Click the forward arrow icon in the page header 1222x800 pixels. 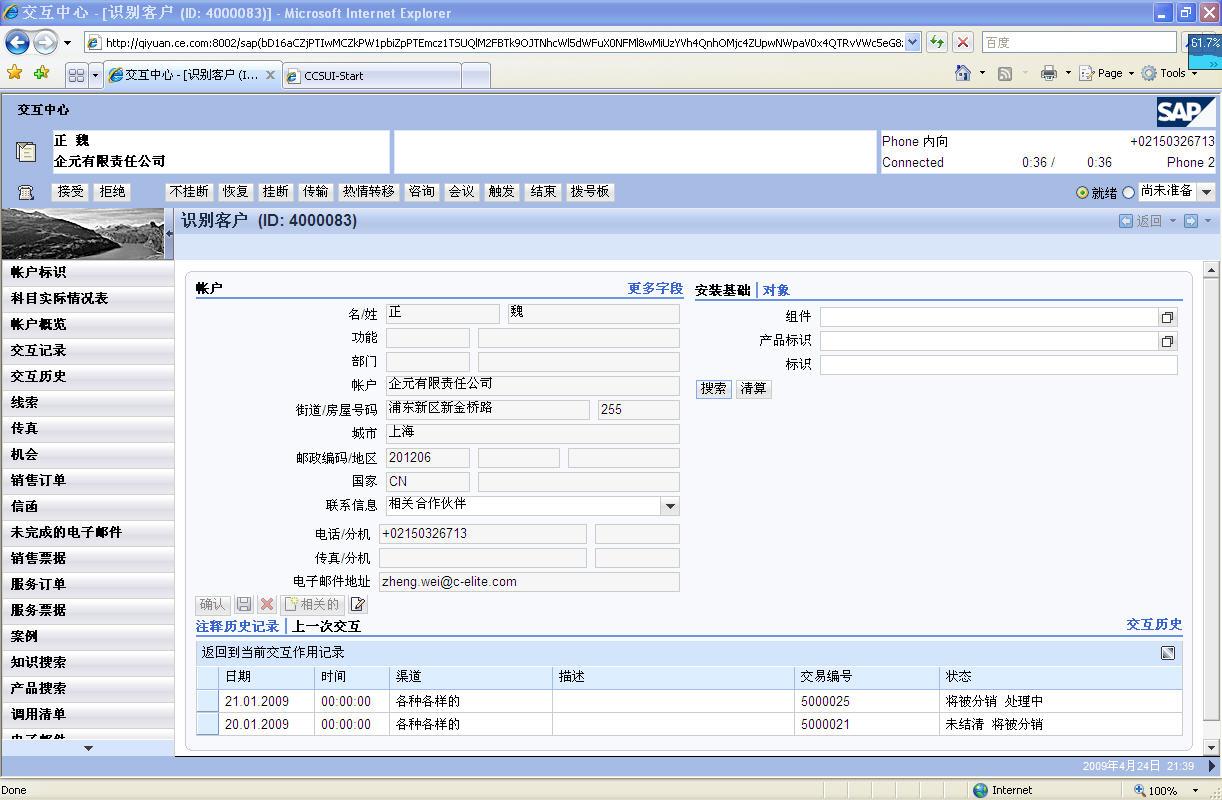point(1190,221)
